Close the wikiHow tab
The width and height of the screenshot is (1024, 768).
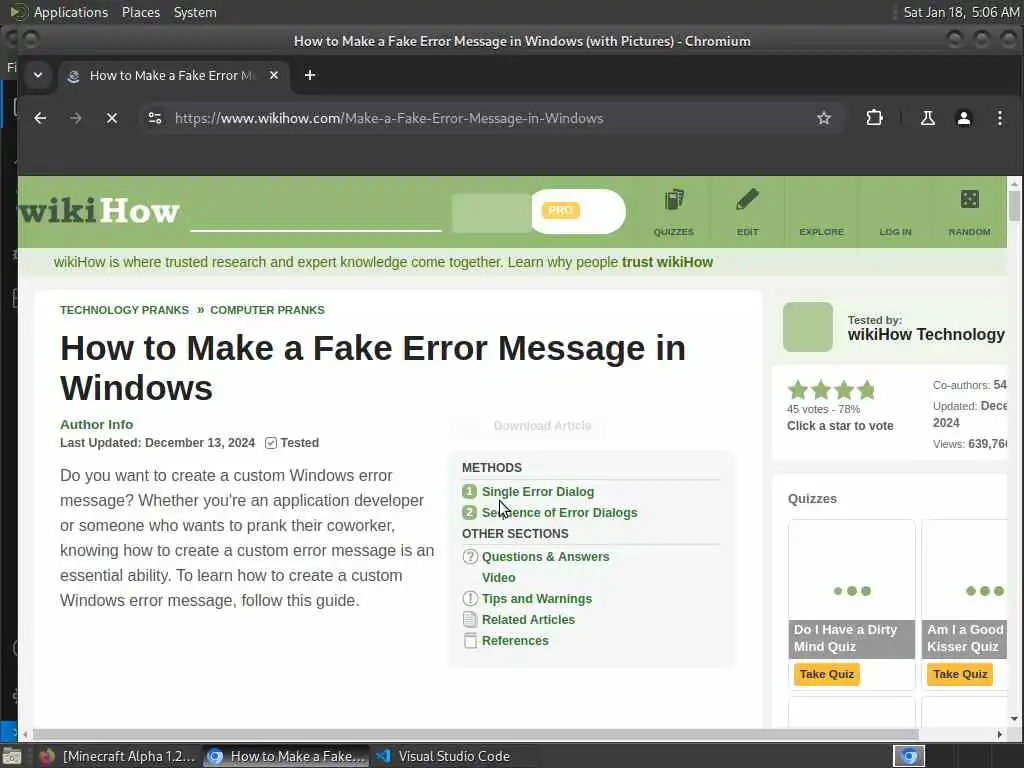(274, 75)
